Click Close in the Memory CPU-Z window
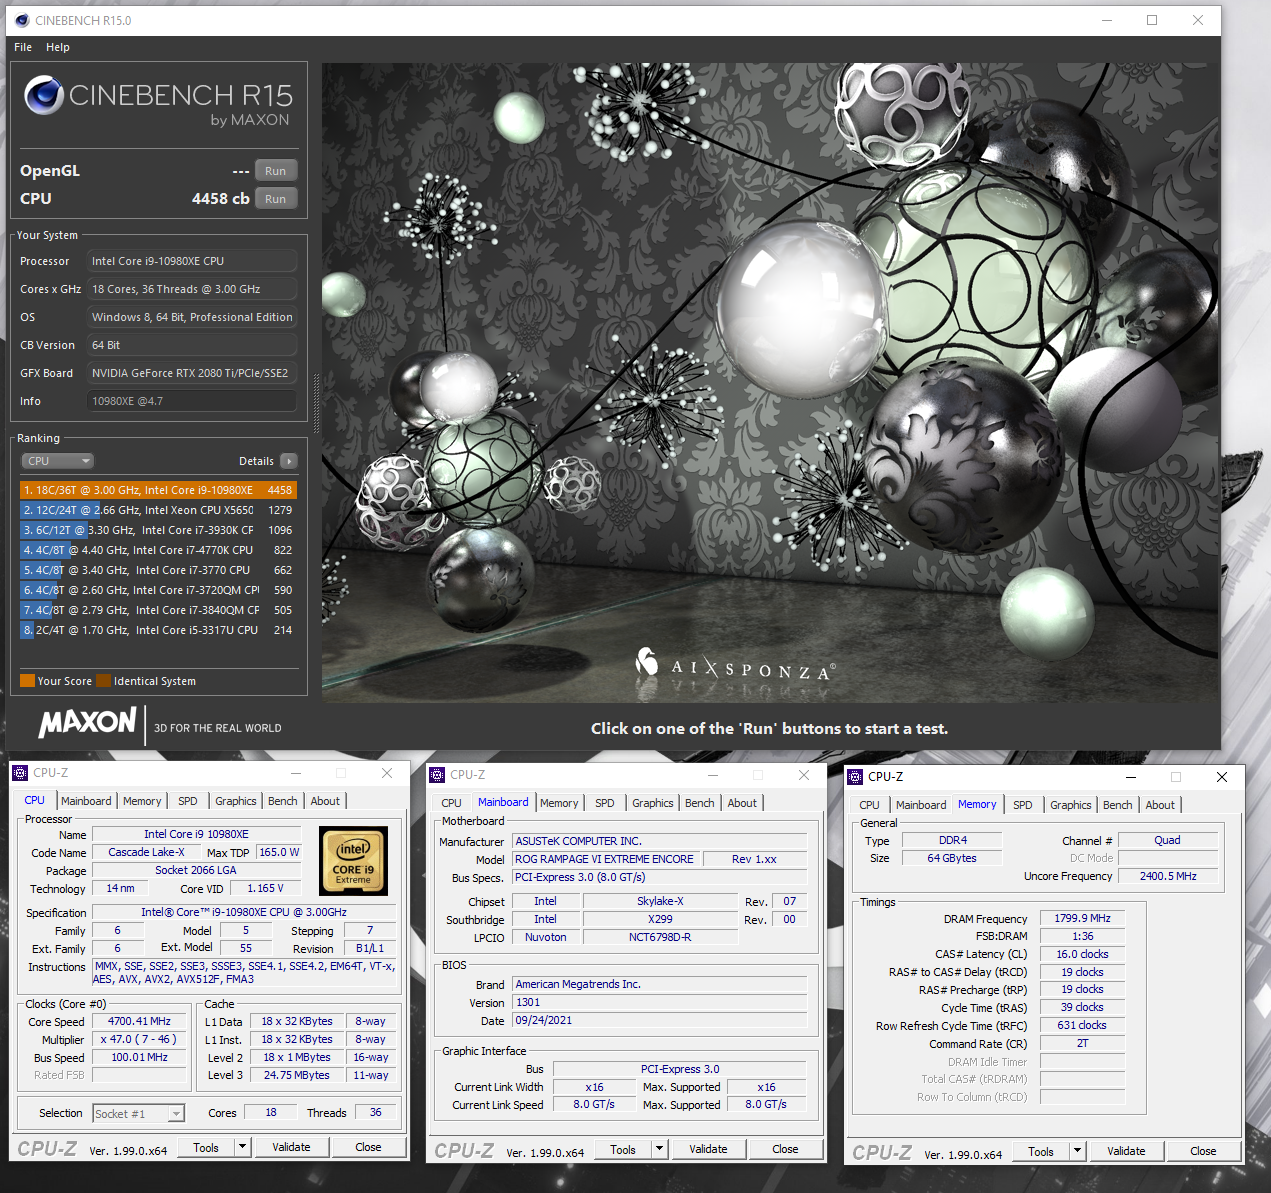1271x1193 pixels. coord(1203,1151)
